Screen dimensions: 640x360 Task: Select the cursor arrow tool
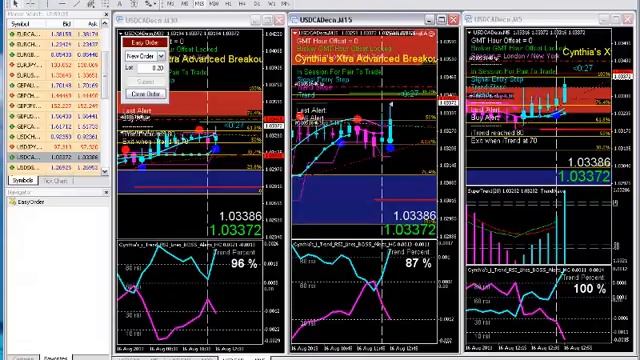tap(15, 4)
